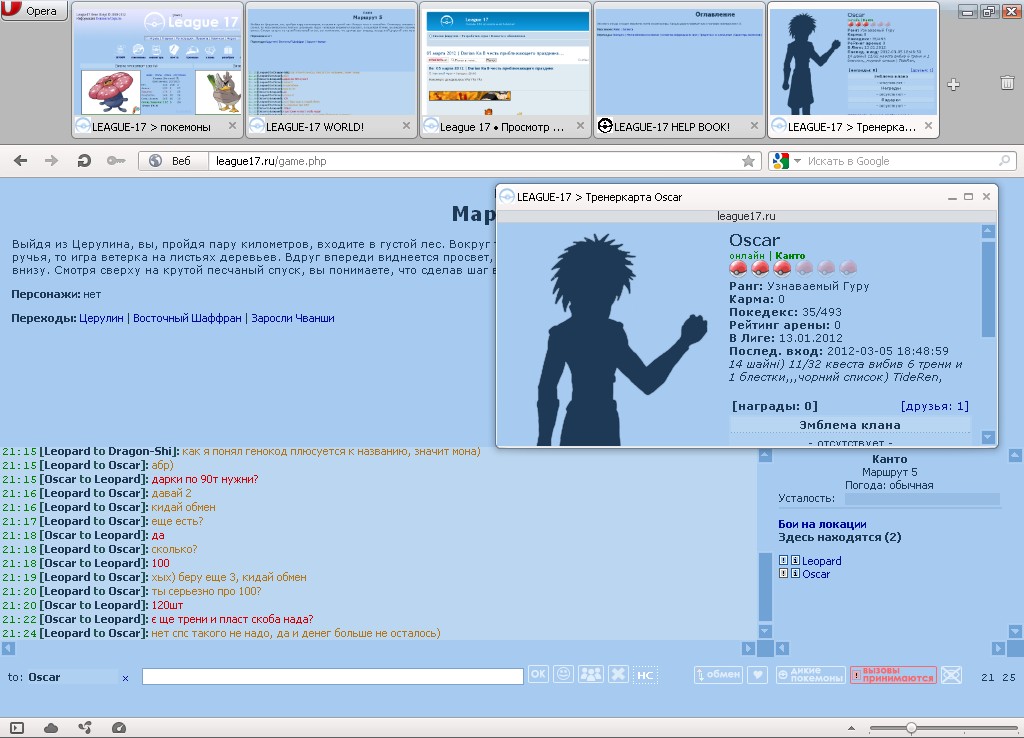Switch to LEAGUE-17 > Тренерка tab
The height and width of the screenshot is (738, 1024).
(x=854, y=70)
